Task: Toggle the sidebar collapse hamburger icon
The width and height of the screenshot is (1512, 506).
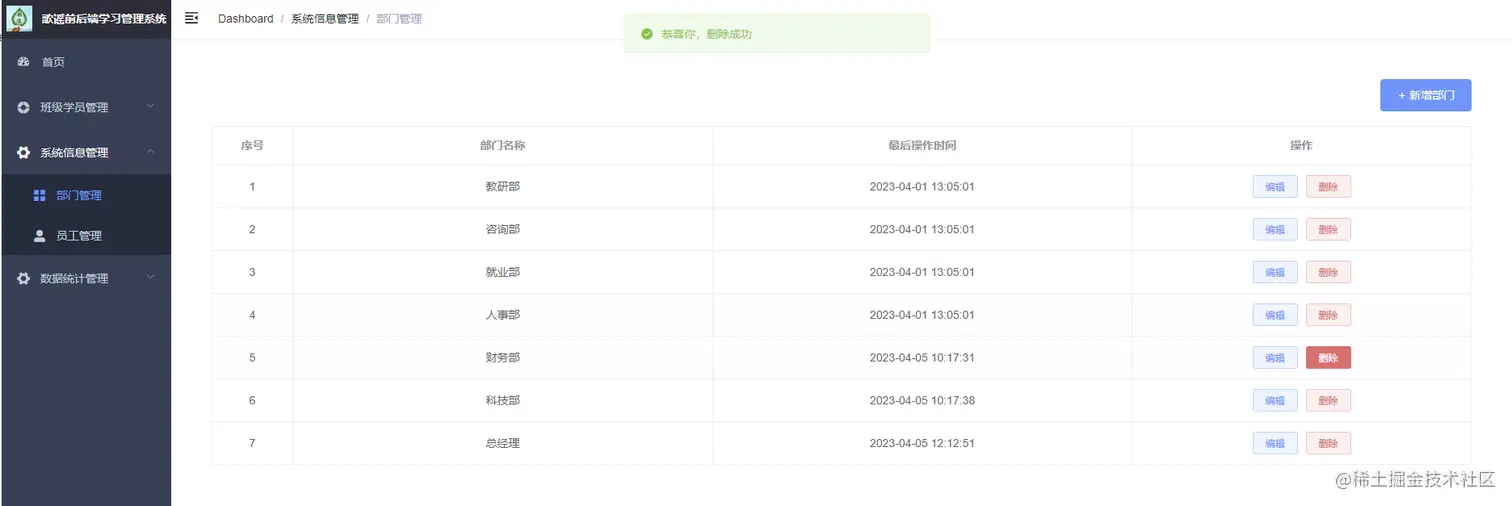Action: (192, 18)
